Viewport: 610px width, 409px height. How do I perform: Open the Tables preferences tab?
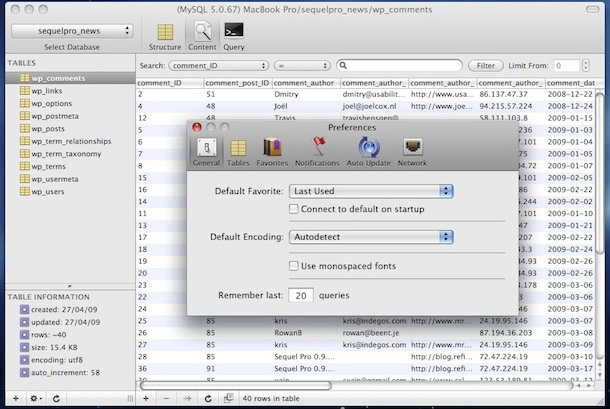click(x=238, y=152)
